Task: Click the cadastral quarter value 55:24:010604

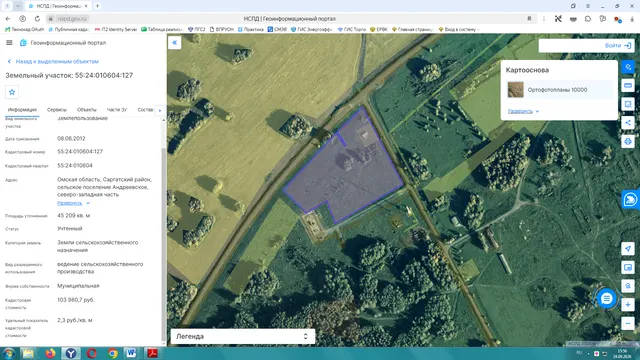Action: coord(75,165)
